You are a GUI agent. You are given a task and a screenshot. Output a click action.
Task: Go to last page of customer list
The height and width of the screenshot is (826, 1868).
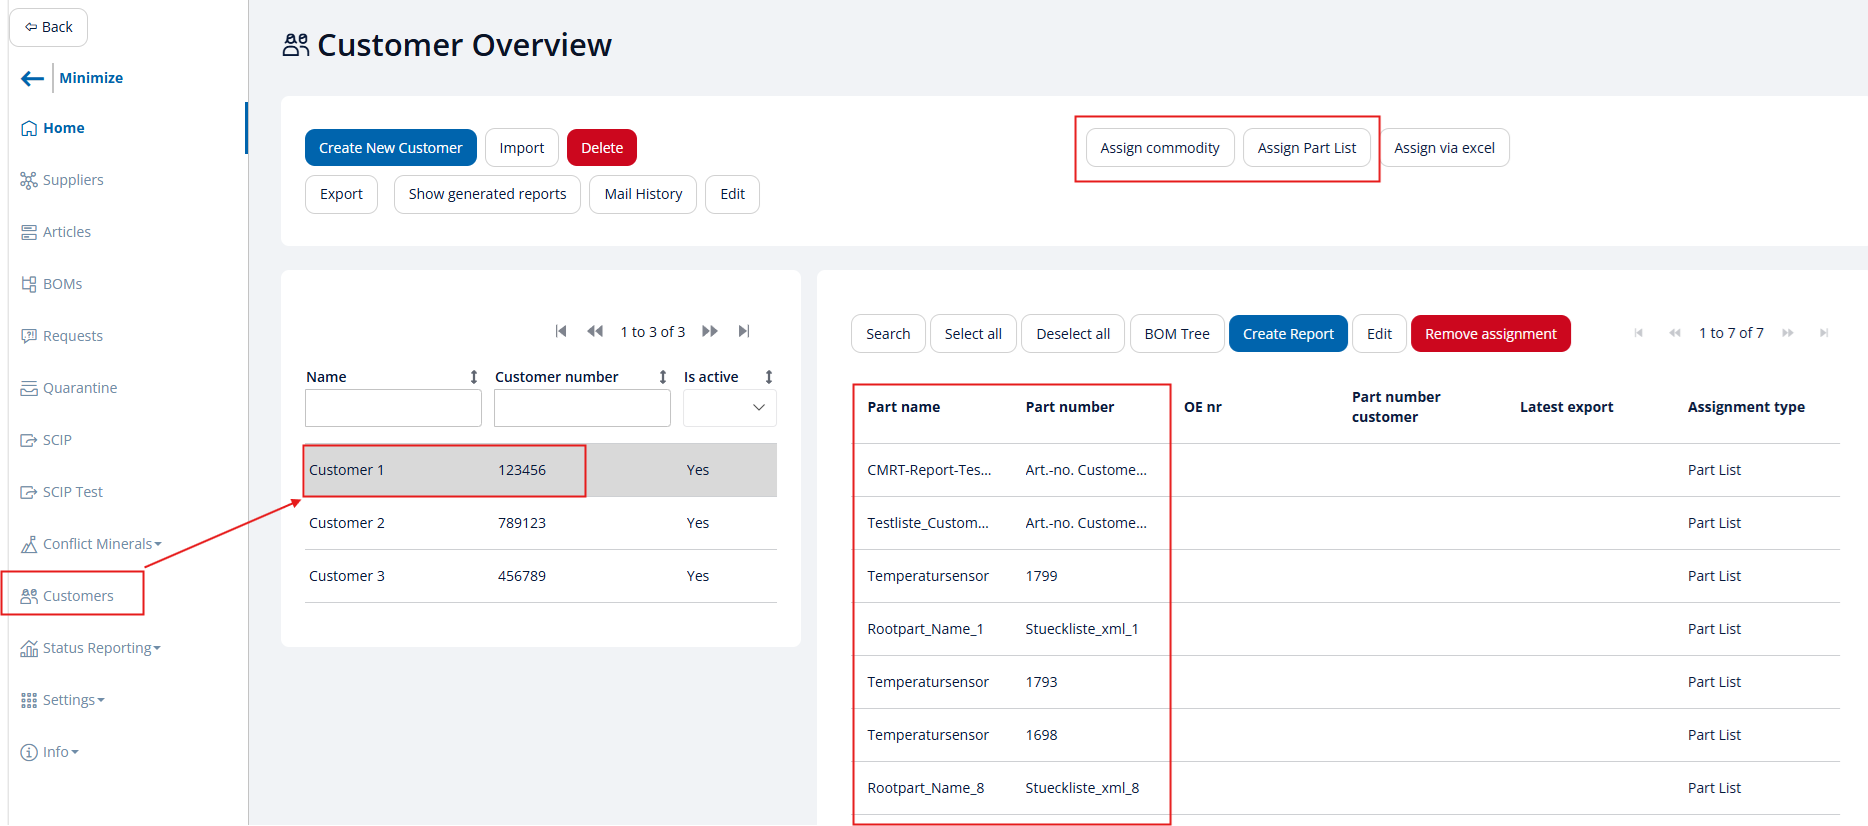coord(744,332)
